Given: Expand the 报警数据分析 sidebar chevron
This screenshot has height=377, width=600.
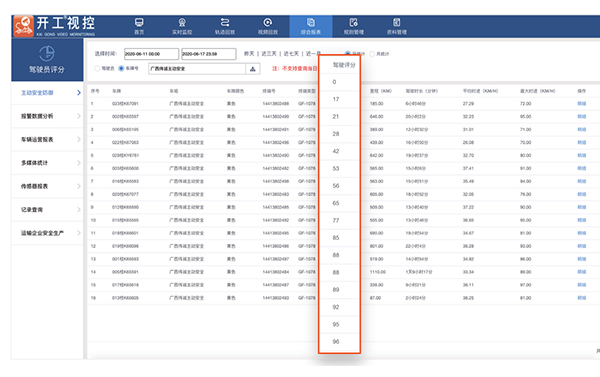Looking at the screenshot, I should point(79,116).
